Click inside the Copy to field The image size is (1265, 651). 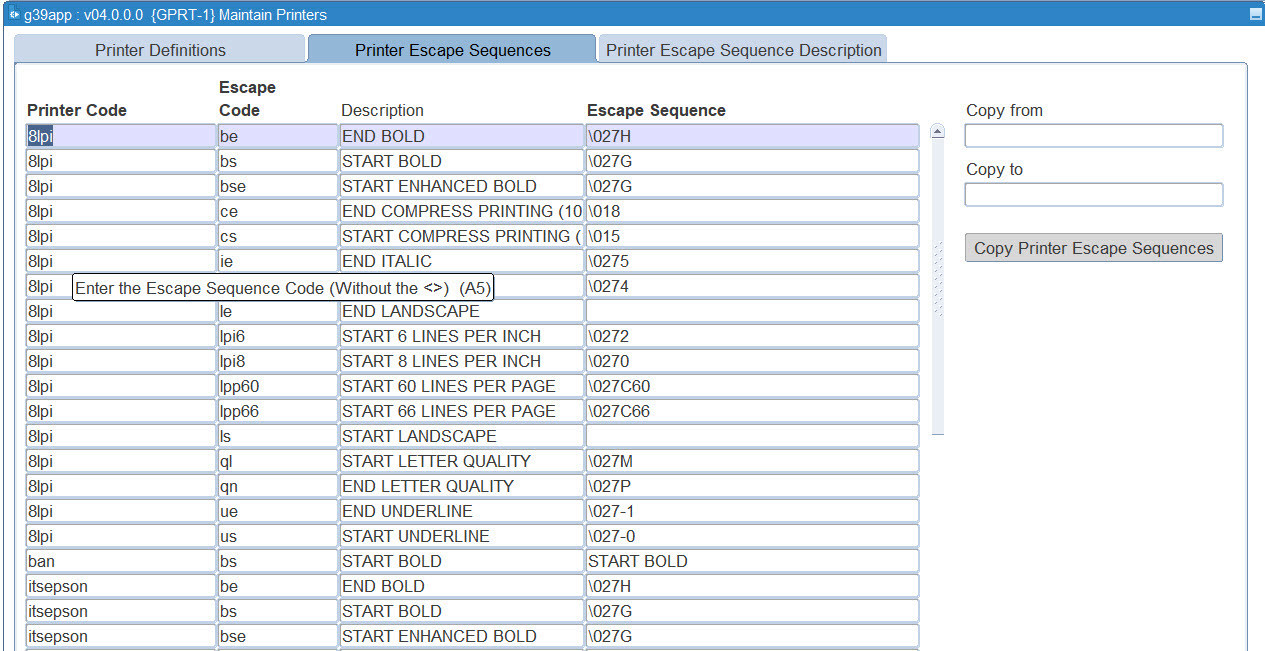point(1093,194)
